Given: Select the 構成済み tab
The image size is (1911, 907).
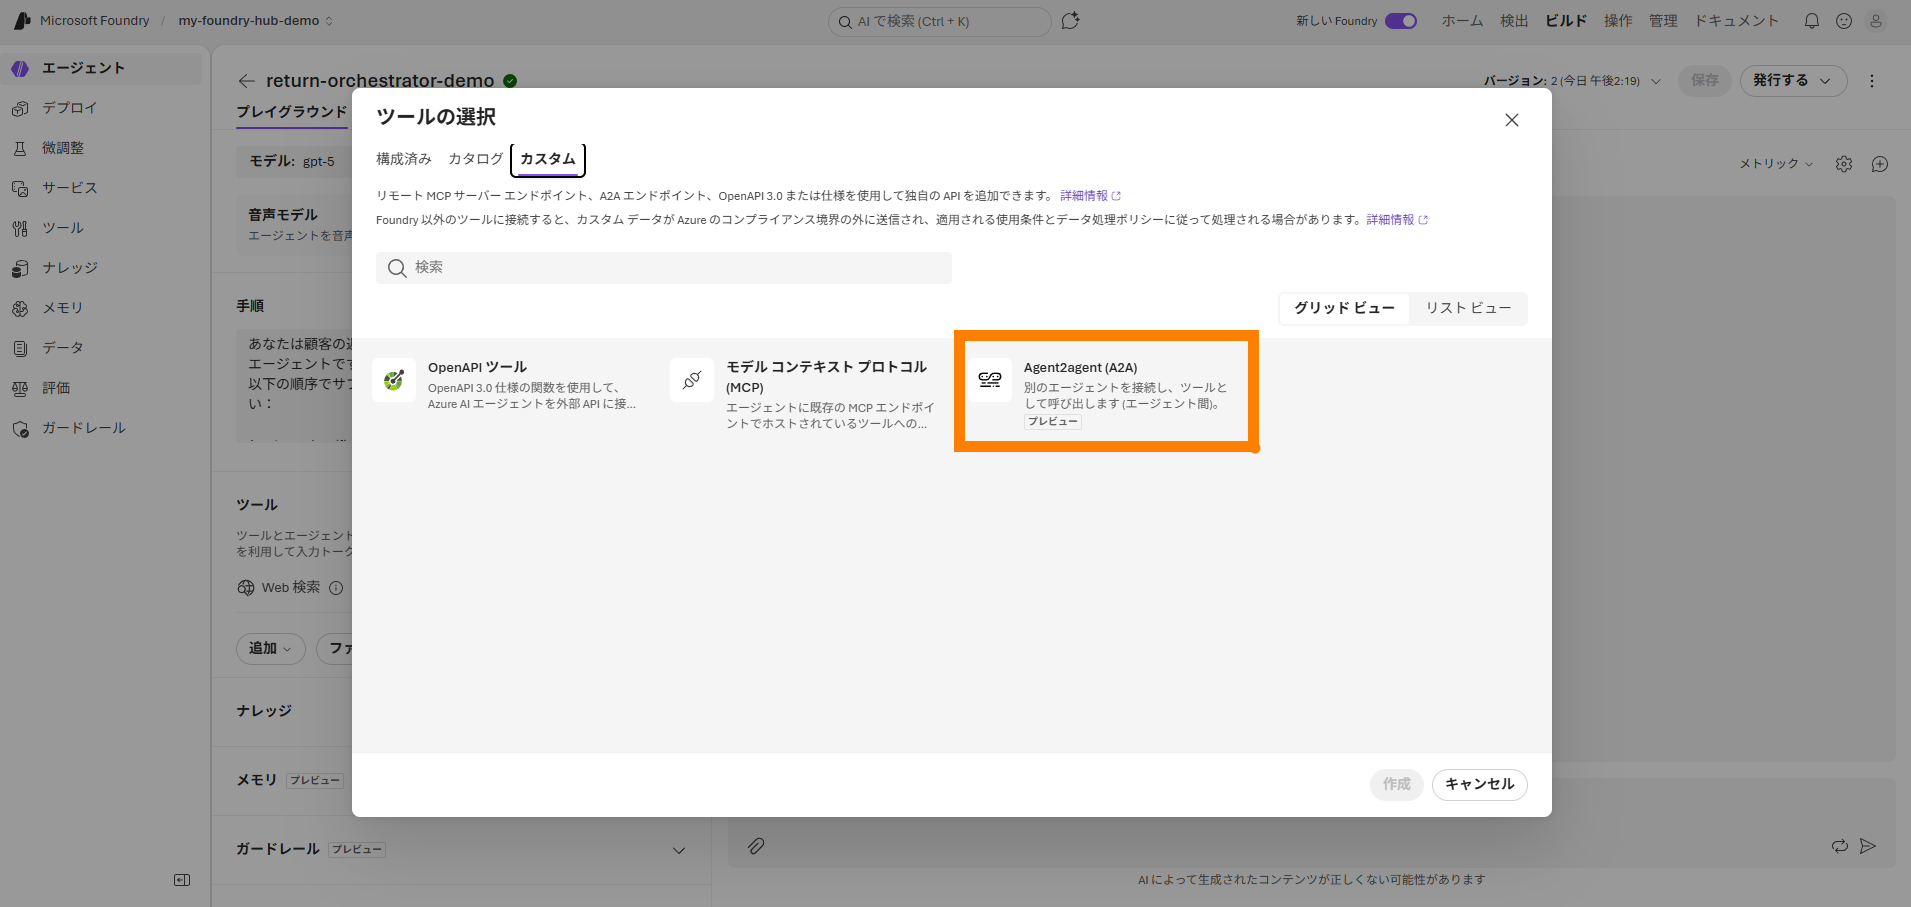Looking at the screenshot, I should [404, 159].
